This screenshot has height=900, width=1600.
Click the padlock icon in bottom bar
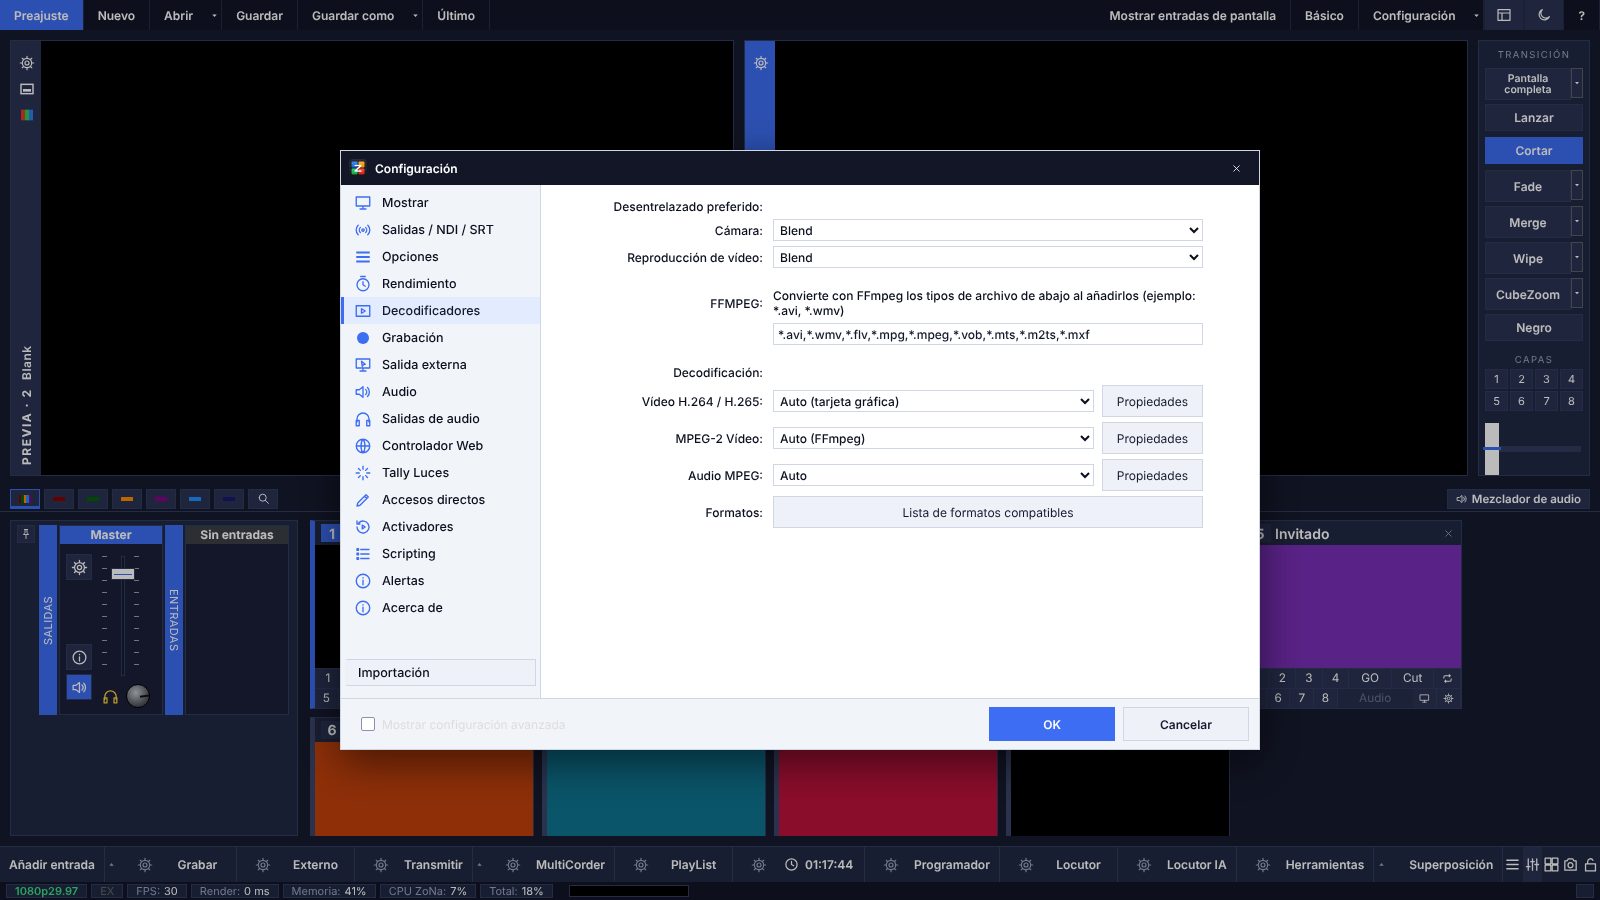1590,865
